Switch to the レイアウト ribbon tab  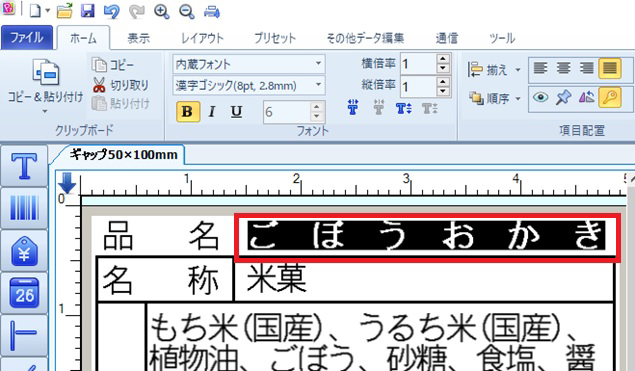[x=202, y=38]
